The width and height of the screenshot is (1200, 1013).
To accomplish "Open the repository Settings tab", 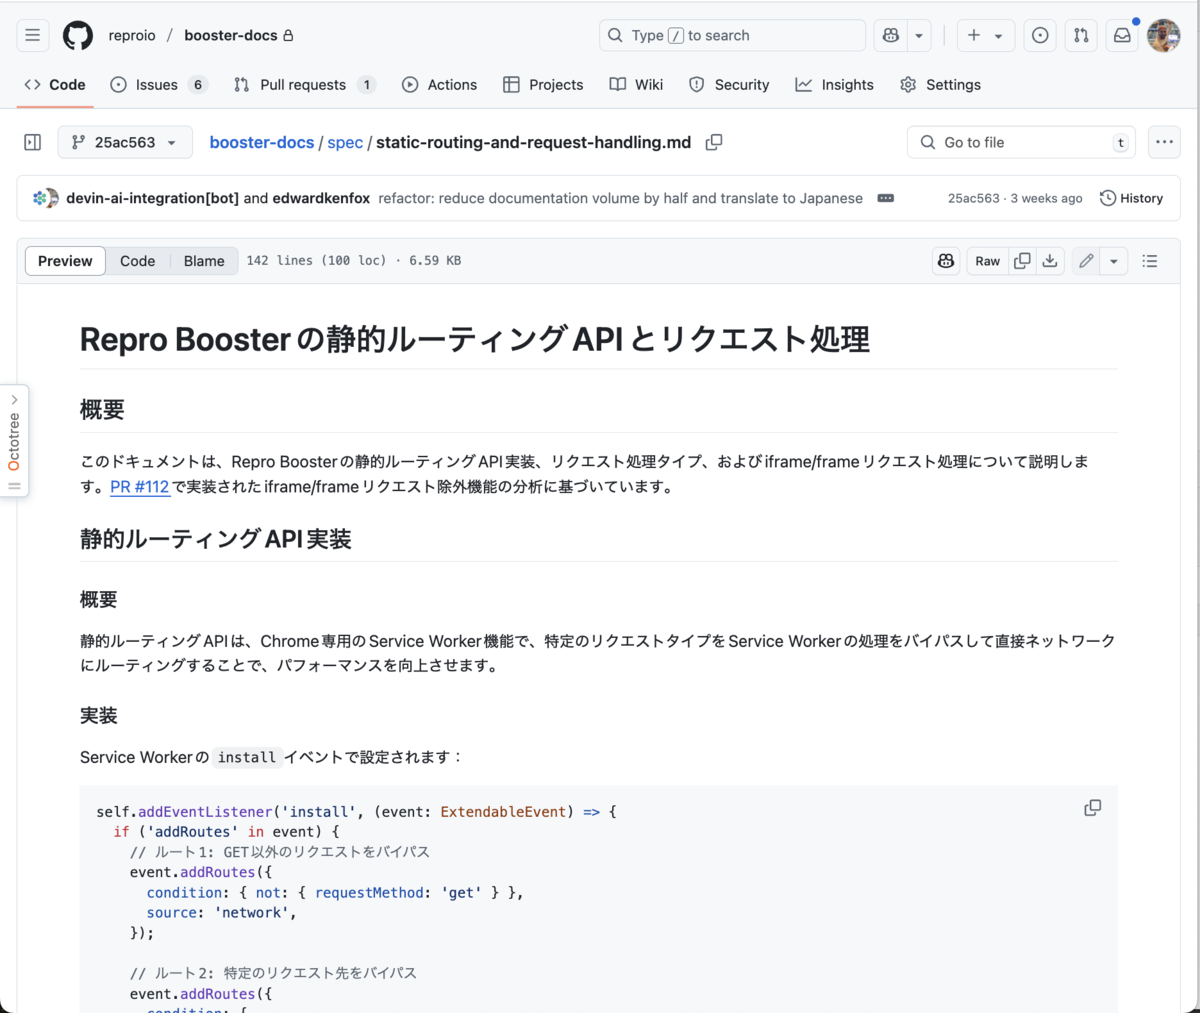I will coord(940,85).
